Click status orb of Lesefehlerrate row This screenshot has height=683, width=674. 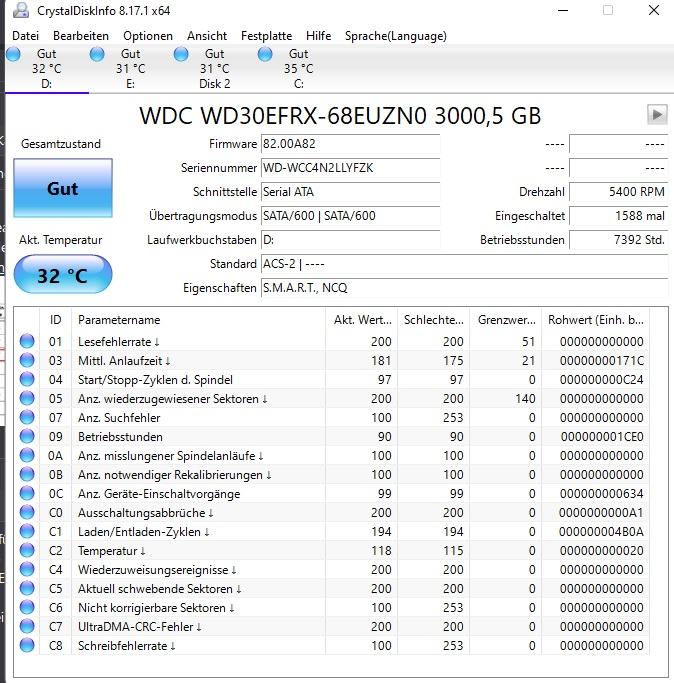click(27, 341)
